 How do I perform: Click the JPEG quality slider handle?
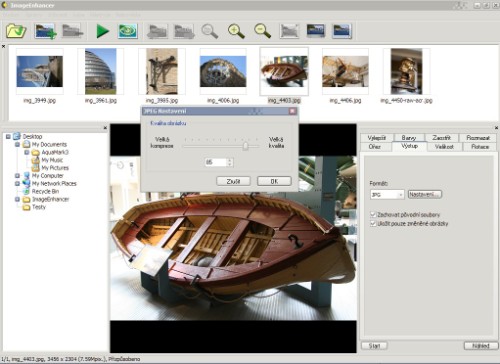(x=245, y=146)
